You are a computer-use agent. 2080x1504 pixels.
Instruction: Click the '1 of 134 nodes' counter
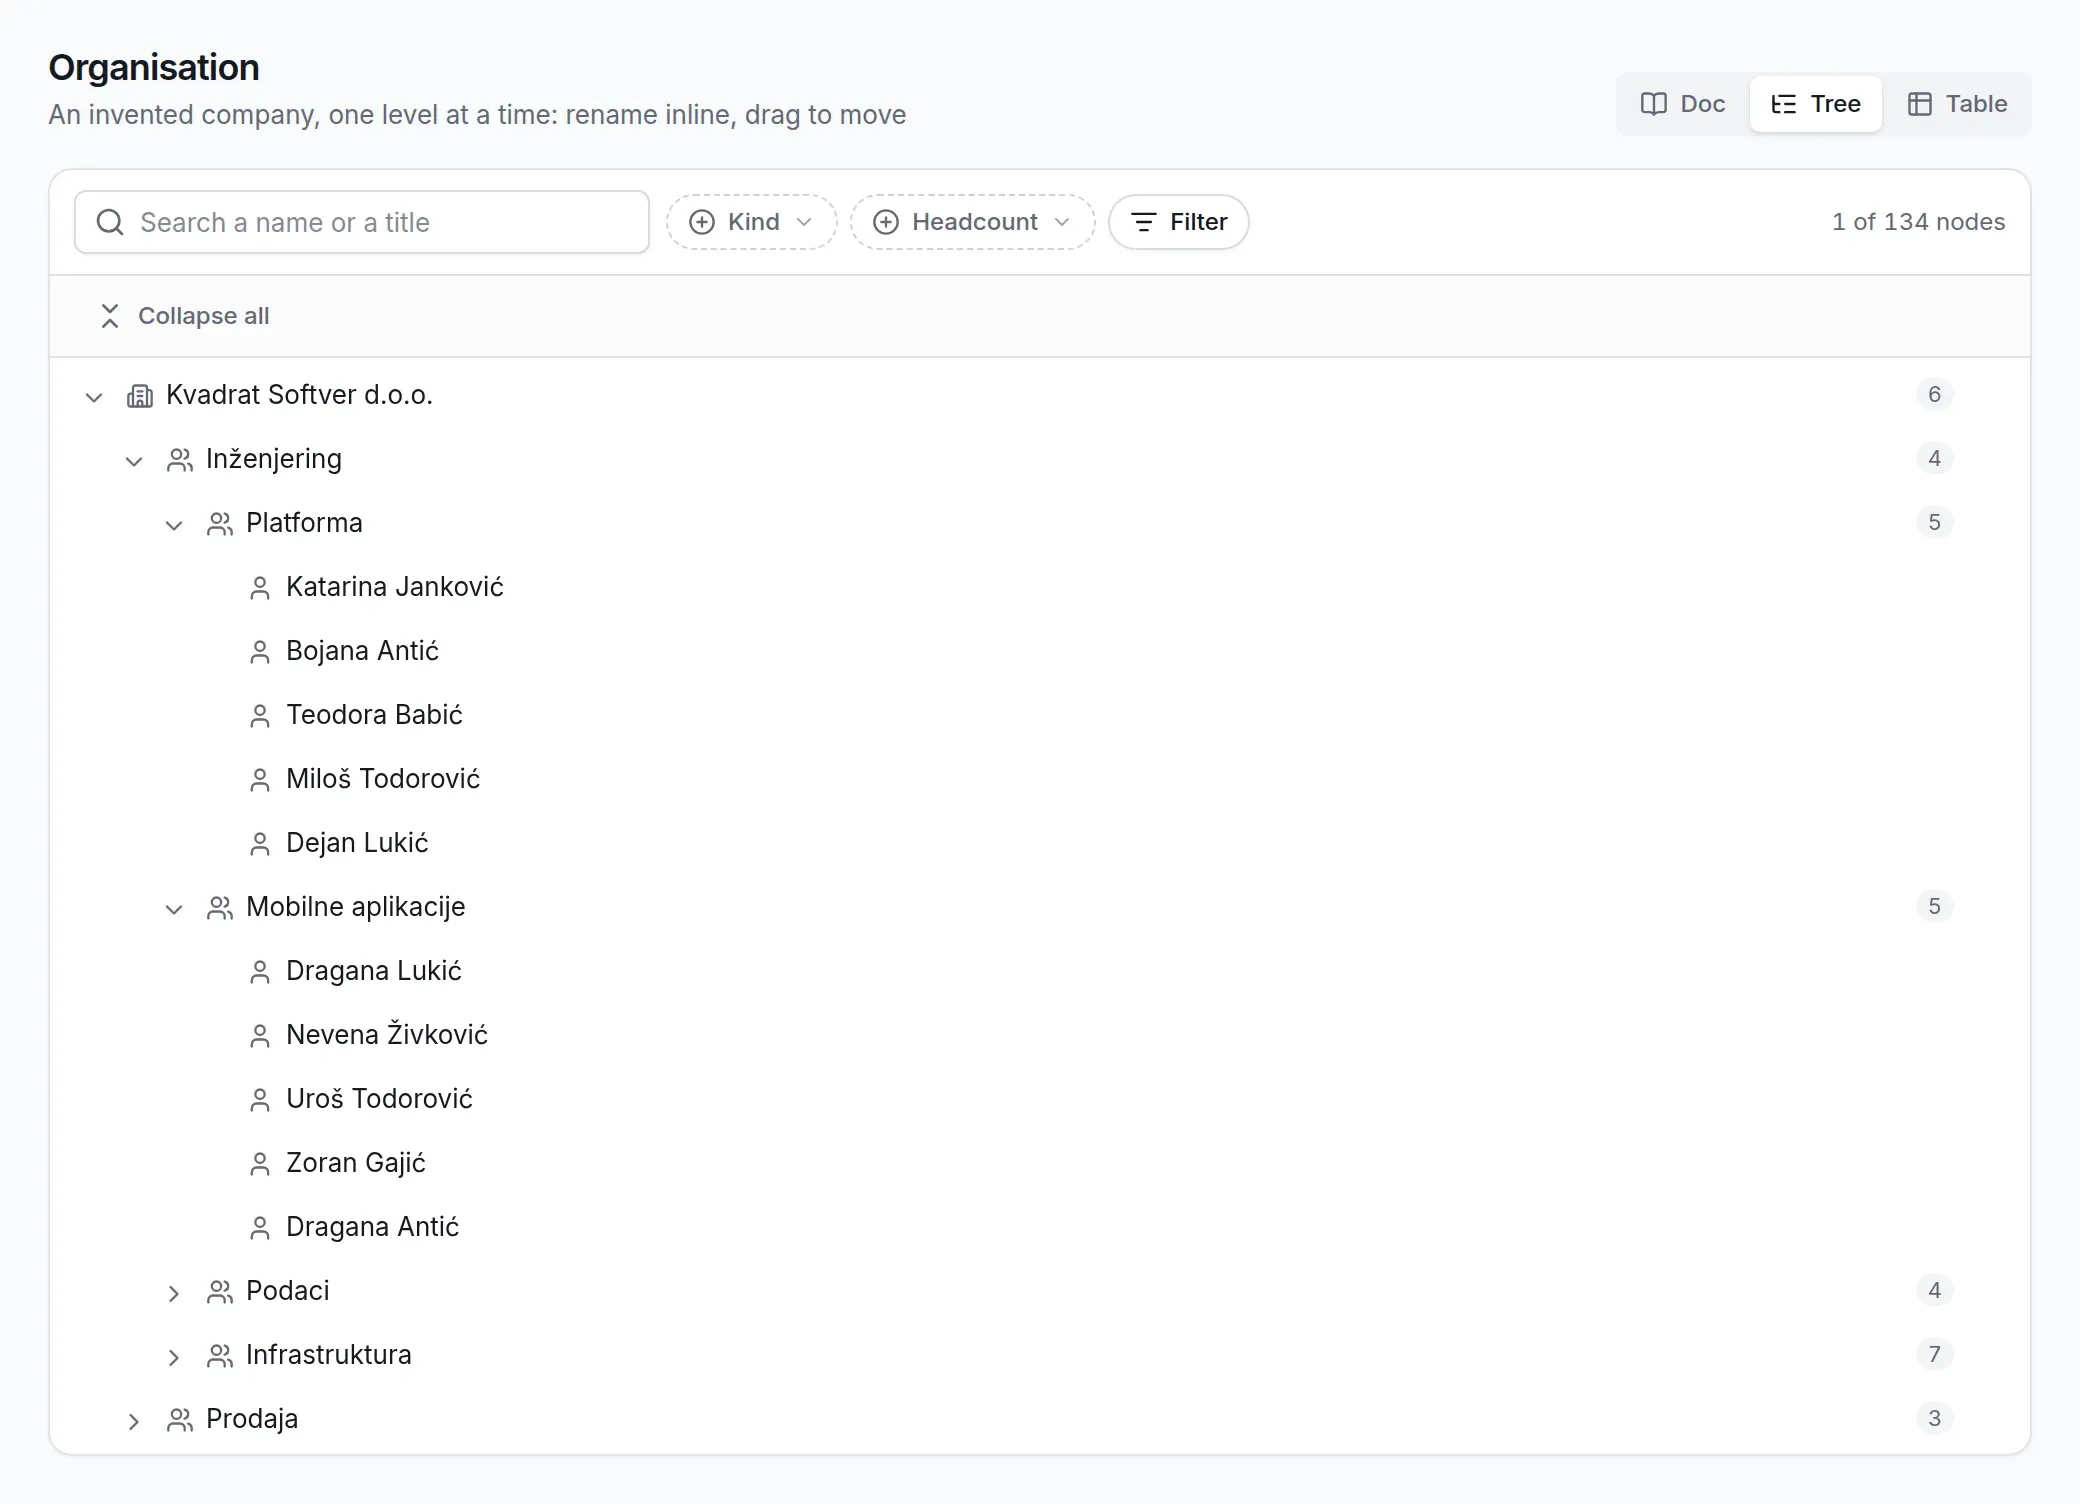1918,222
